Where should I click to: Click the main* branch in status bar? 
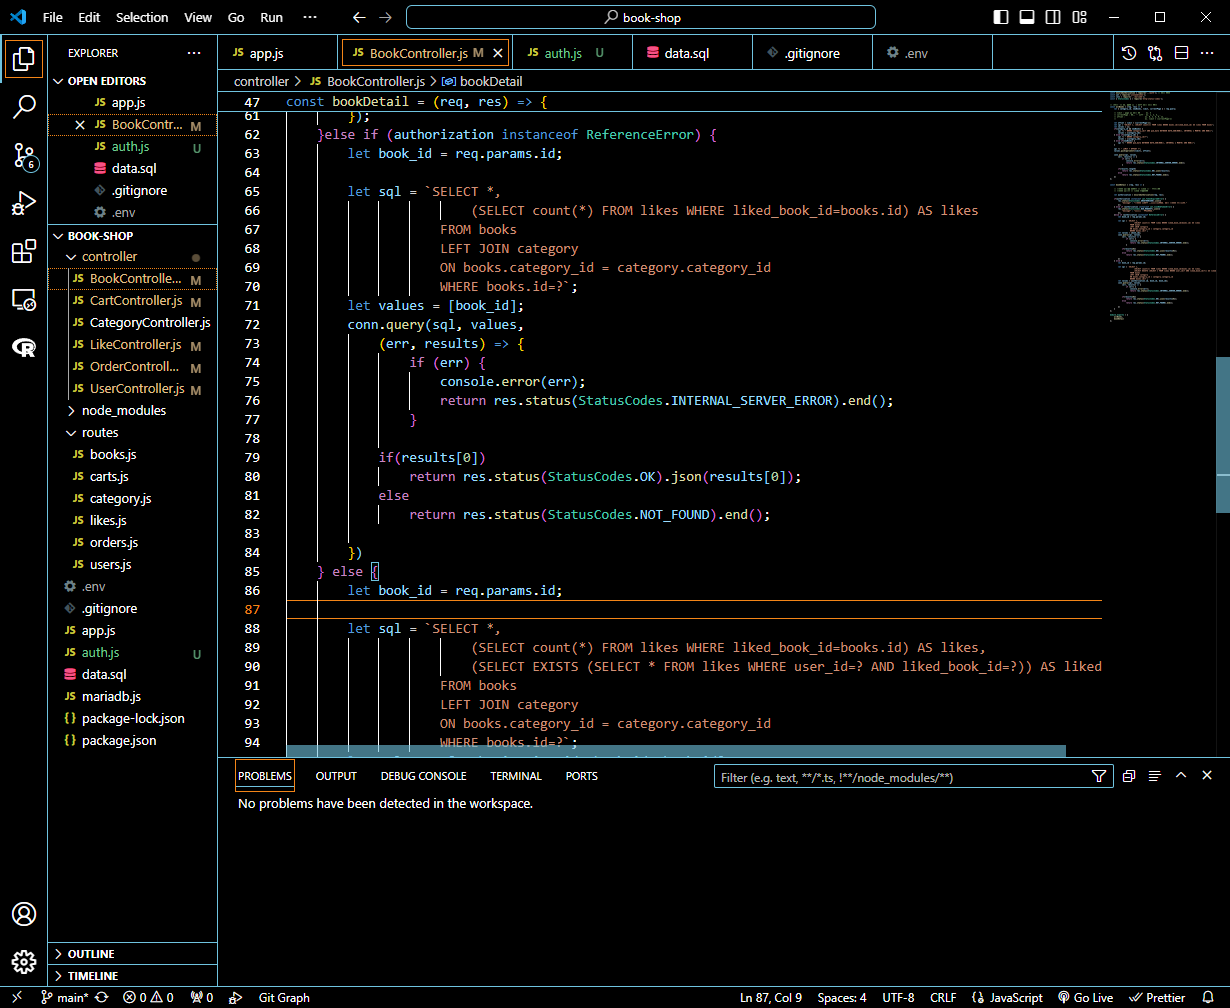point(65,998)
